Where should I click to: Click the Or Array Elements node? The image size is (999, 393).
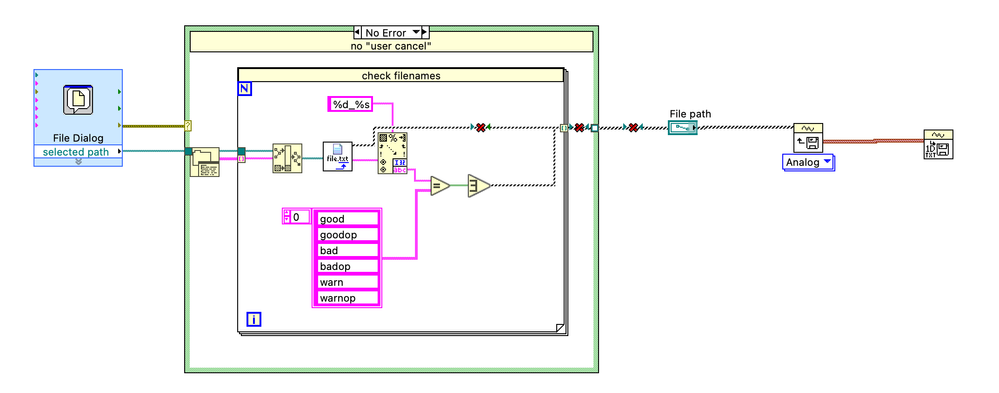point(479,185)
